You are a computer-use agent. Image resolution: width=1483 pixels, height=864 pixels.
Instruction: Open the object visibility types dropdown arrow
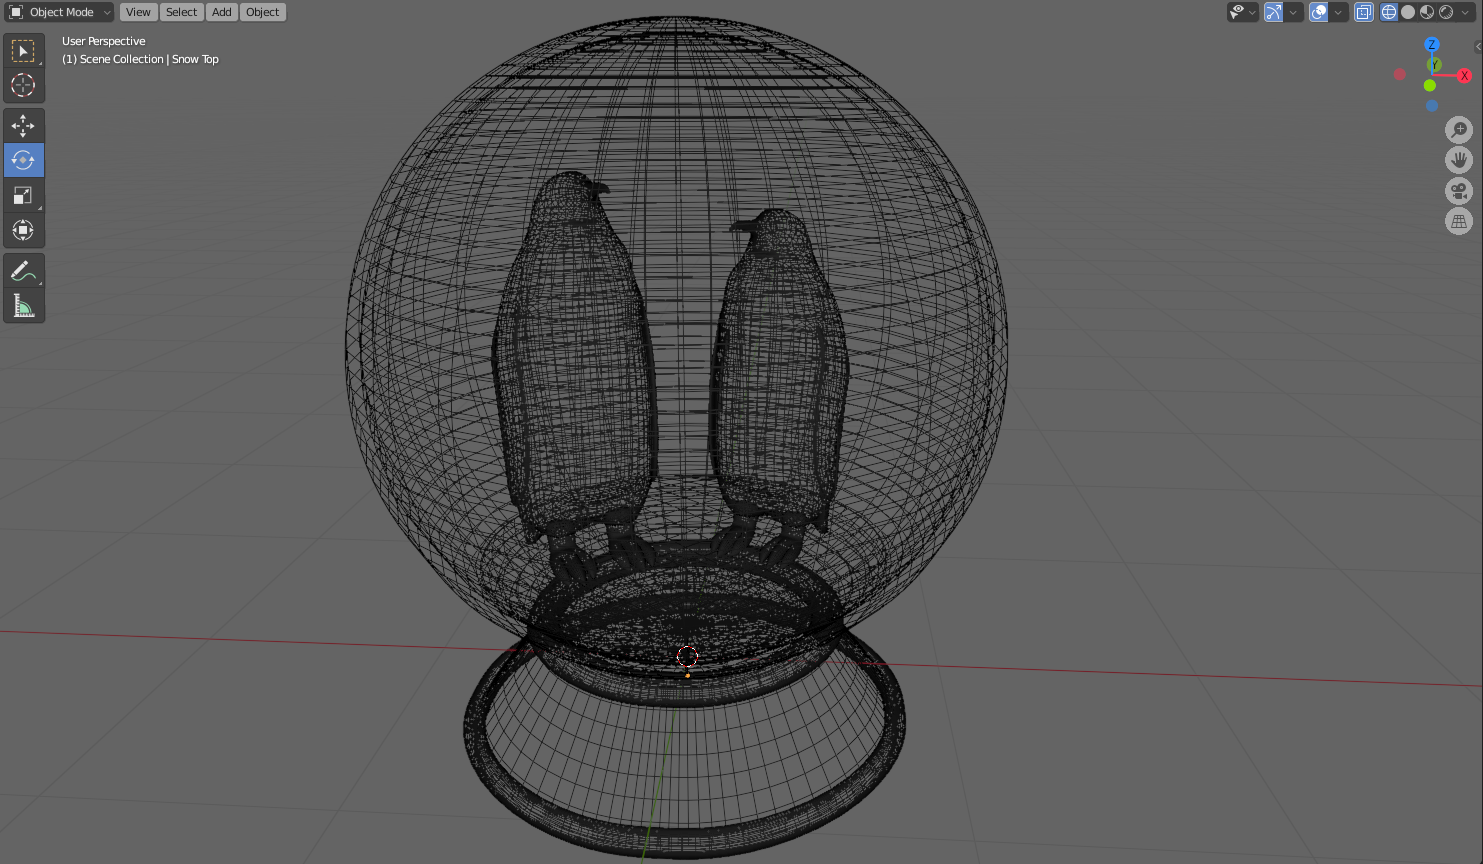coord(1253,12)
